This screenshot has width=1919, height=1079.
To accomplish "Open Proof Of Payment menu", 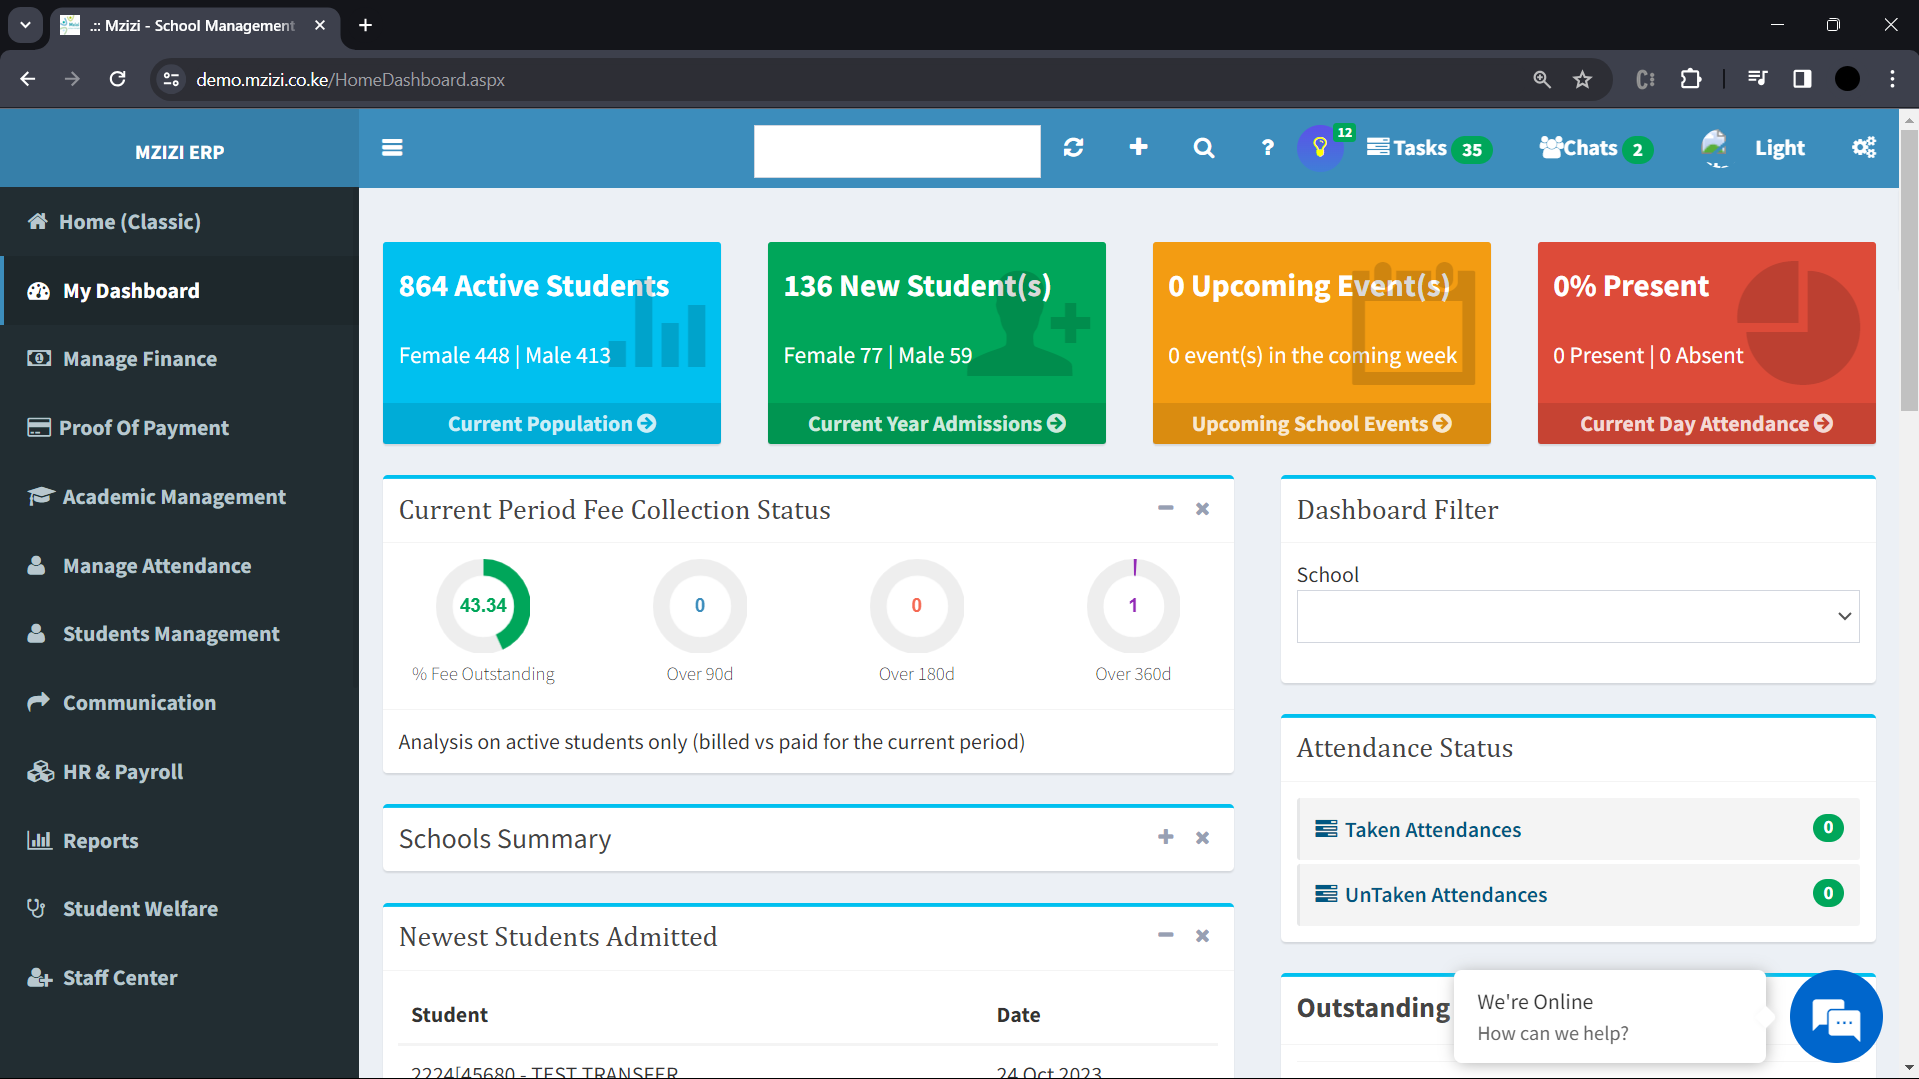I will (179, 428).
